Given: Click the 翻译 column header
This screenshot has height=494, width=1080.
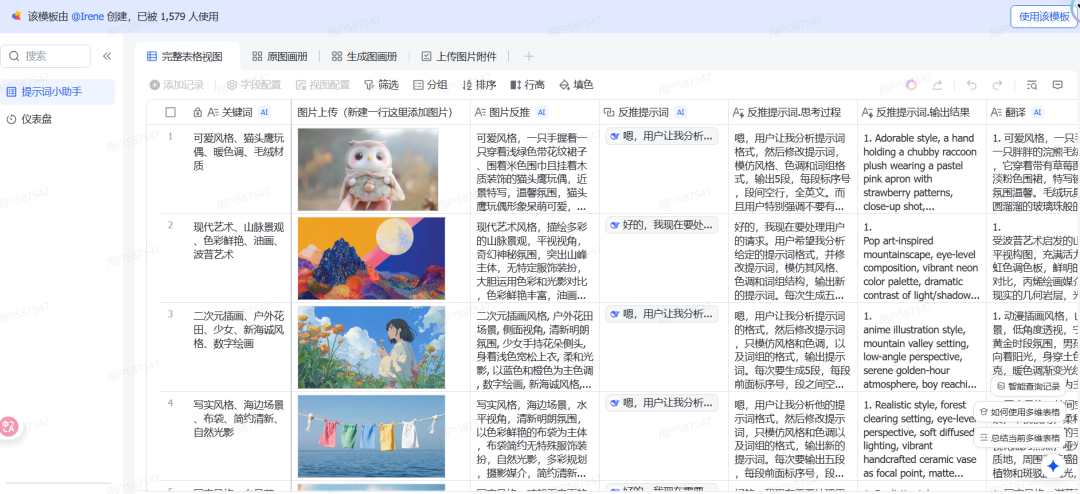Looking at the screenshot, I should (x=1032, y=112).
